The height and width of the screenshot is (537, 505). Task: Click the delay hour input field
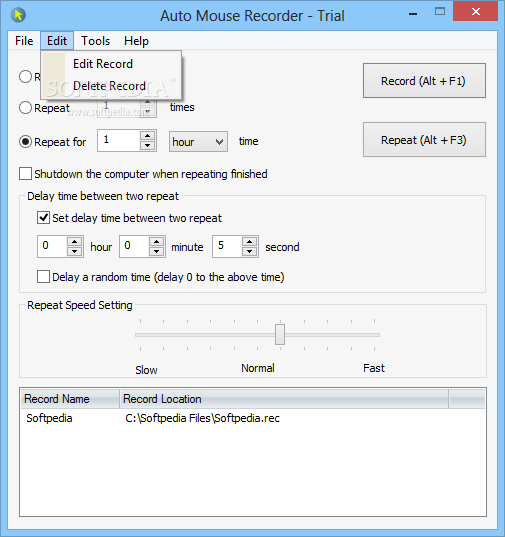click(52, 246)
